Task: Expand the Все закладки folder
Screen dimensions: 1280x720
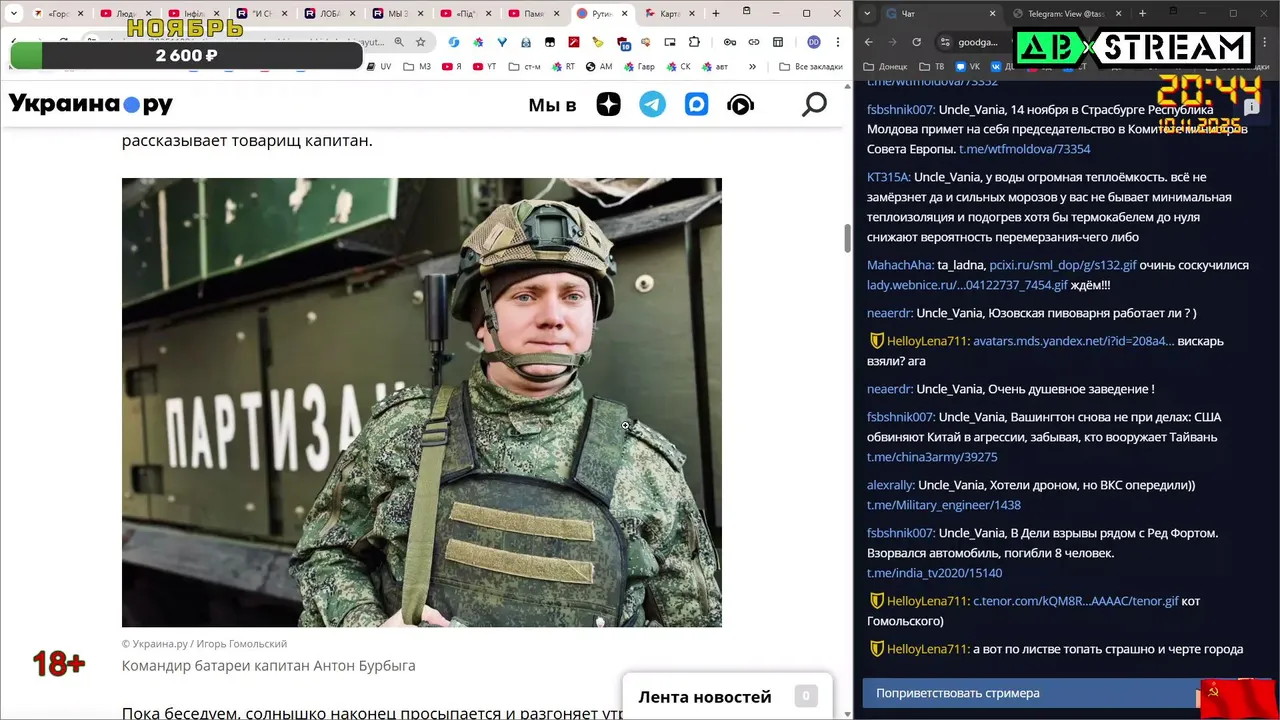Action: pos(809,66)
